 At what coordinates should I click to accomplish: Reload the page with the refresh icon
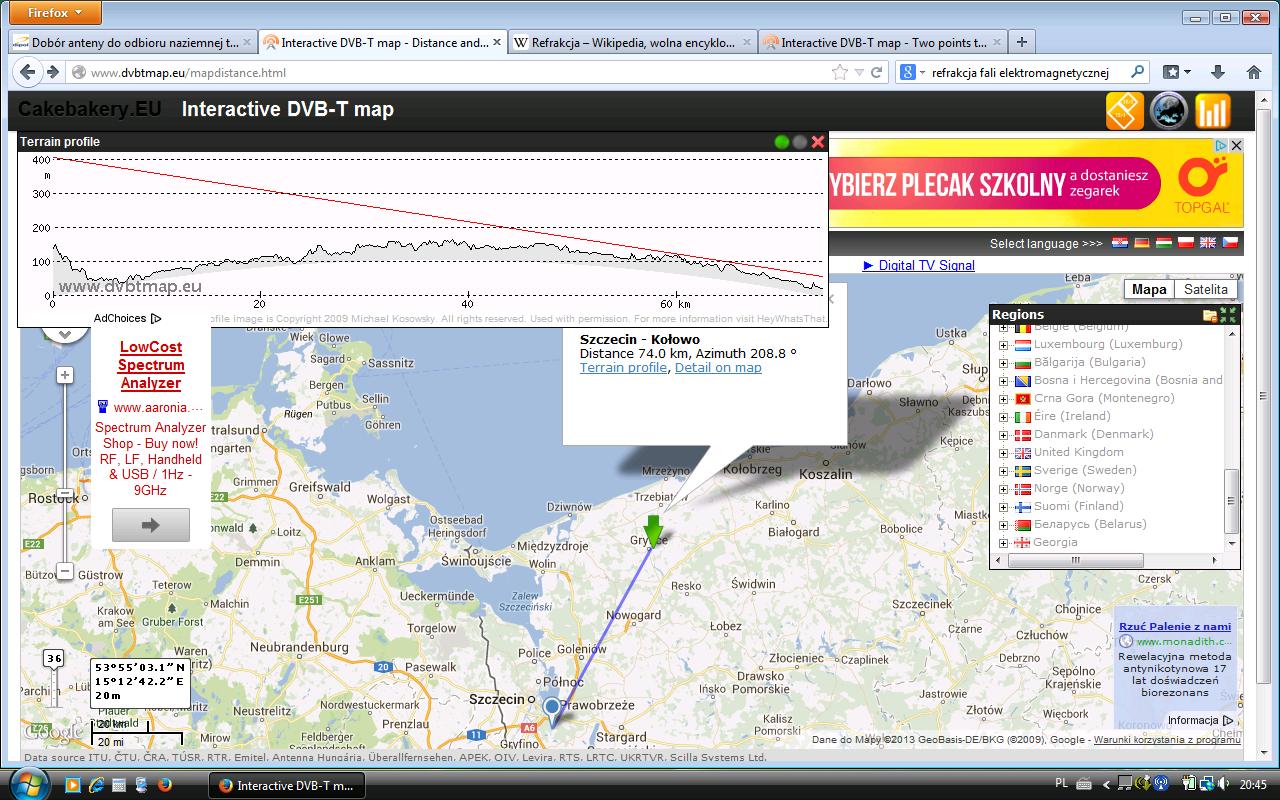[x=877, y=72]
